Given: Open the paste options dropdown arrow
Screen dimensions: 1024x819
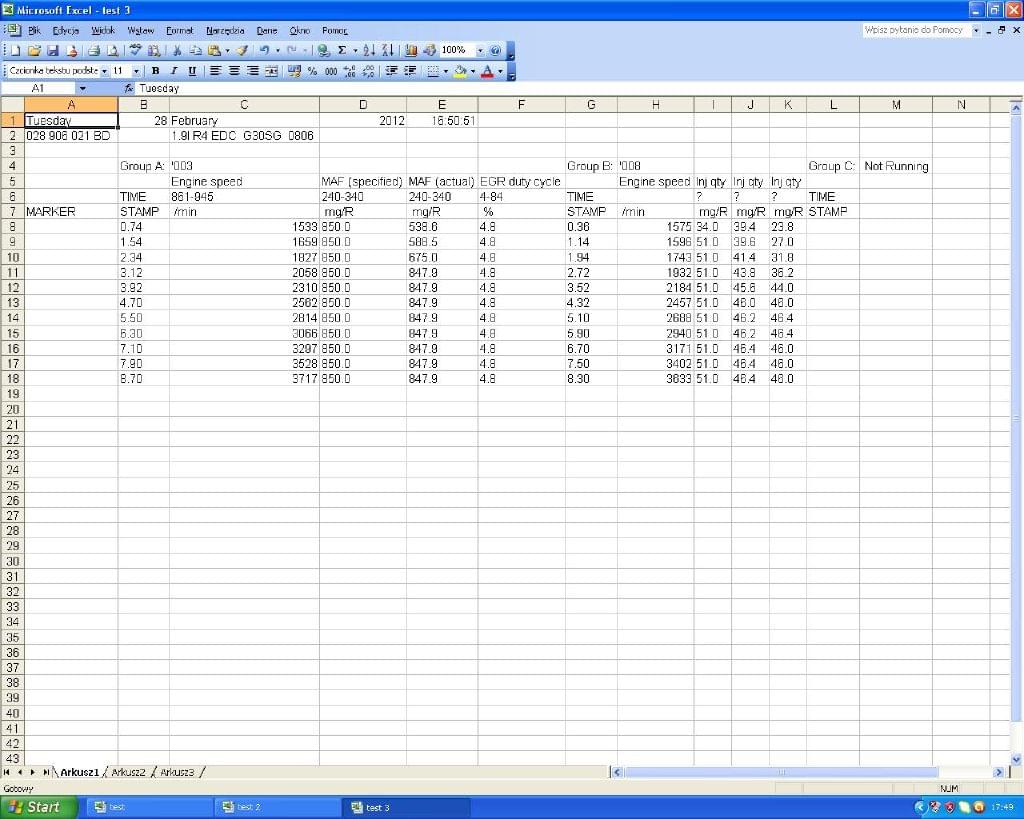Looking at the screenshot, I should [227, 51].
